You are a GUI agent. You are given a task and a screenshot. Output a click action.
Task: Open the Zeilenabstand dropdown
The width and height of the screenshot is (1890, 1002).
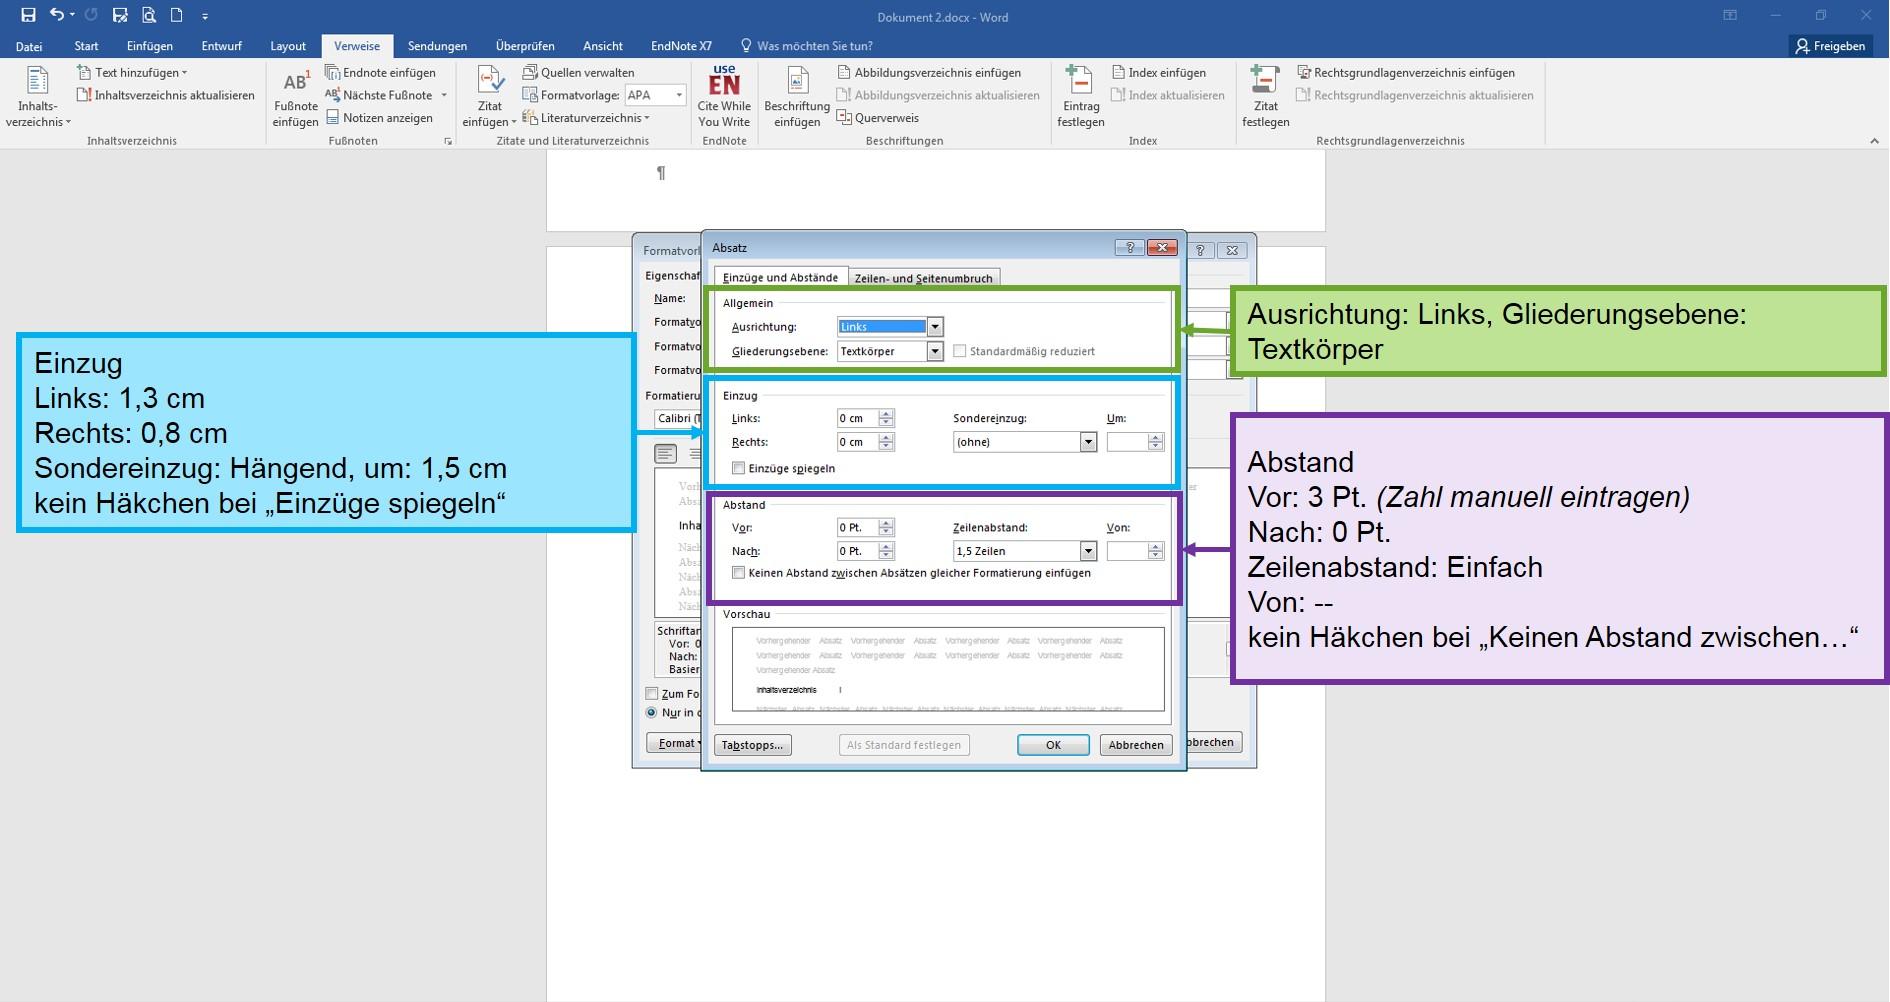click(1088, 551)
